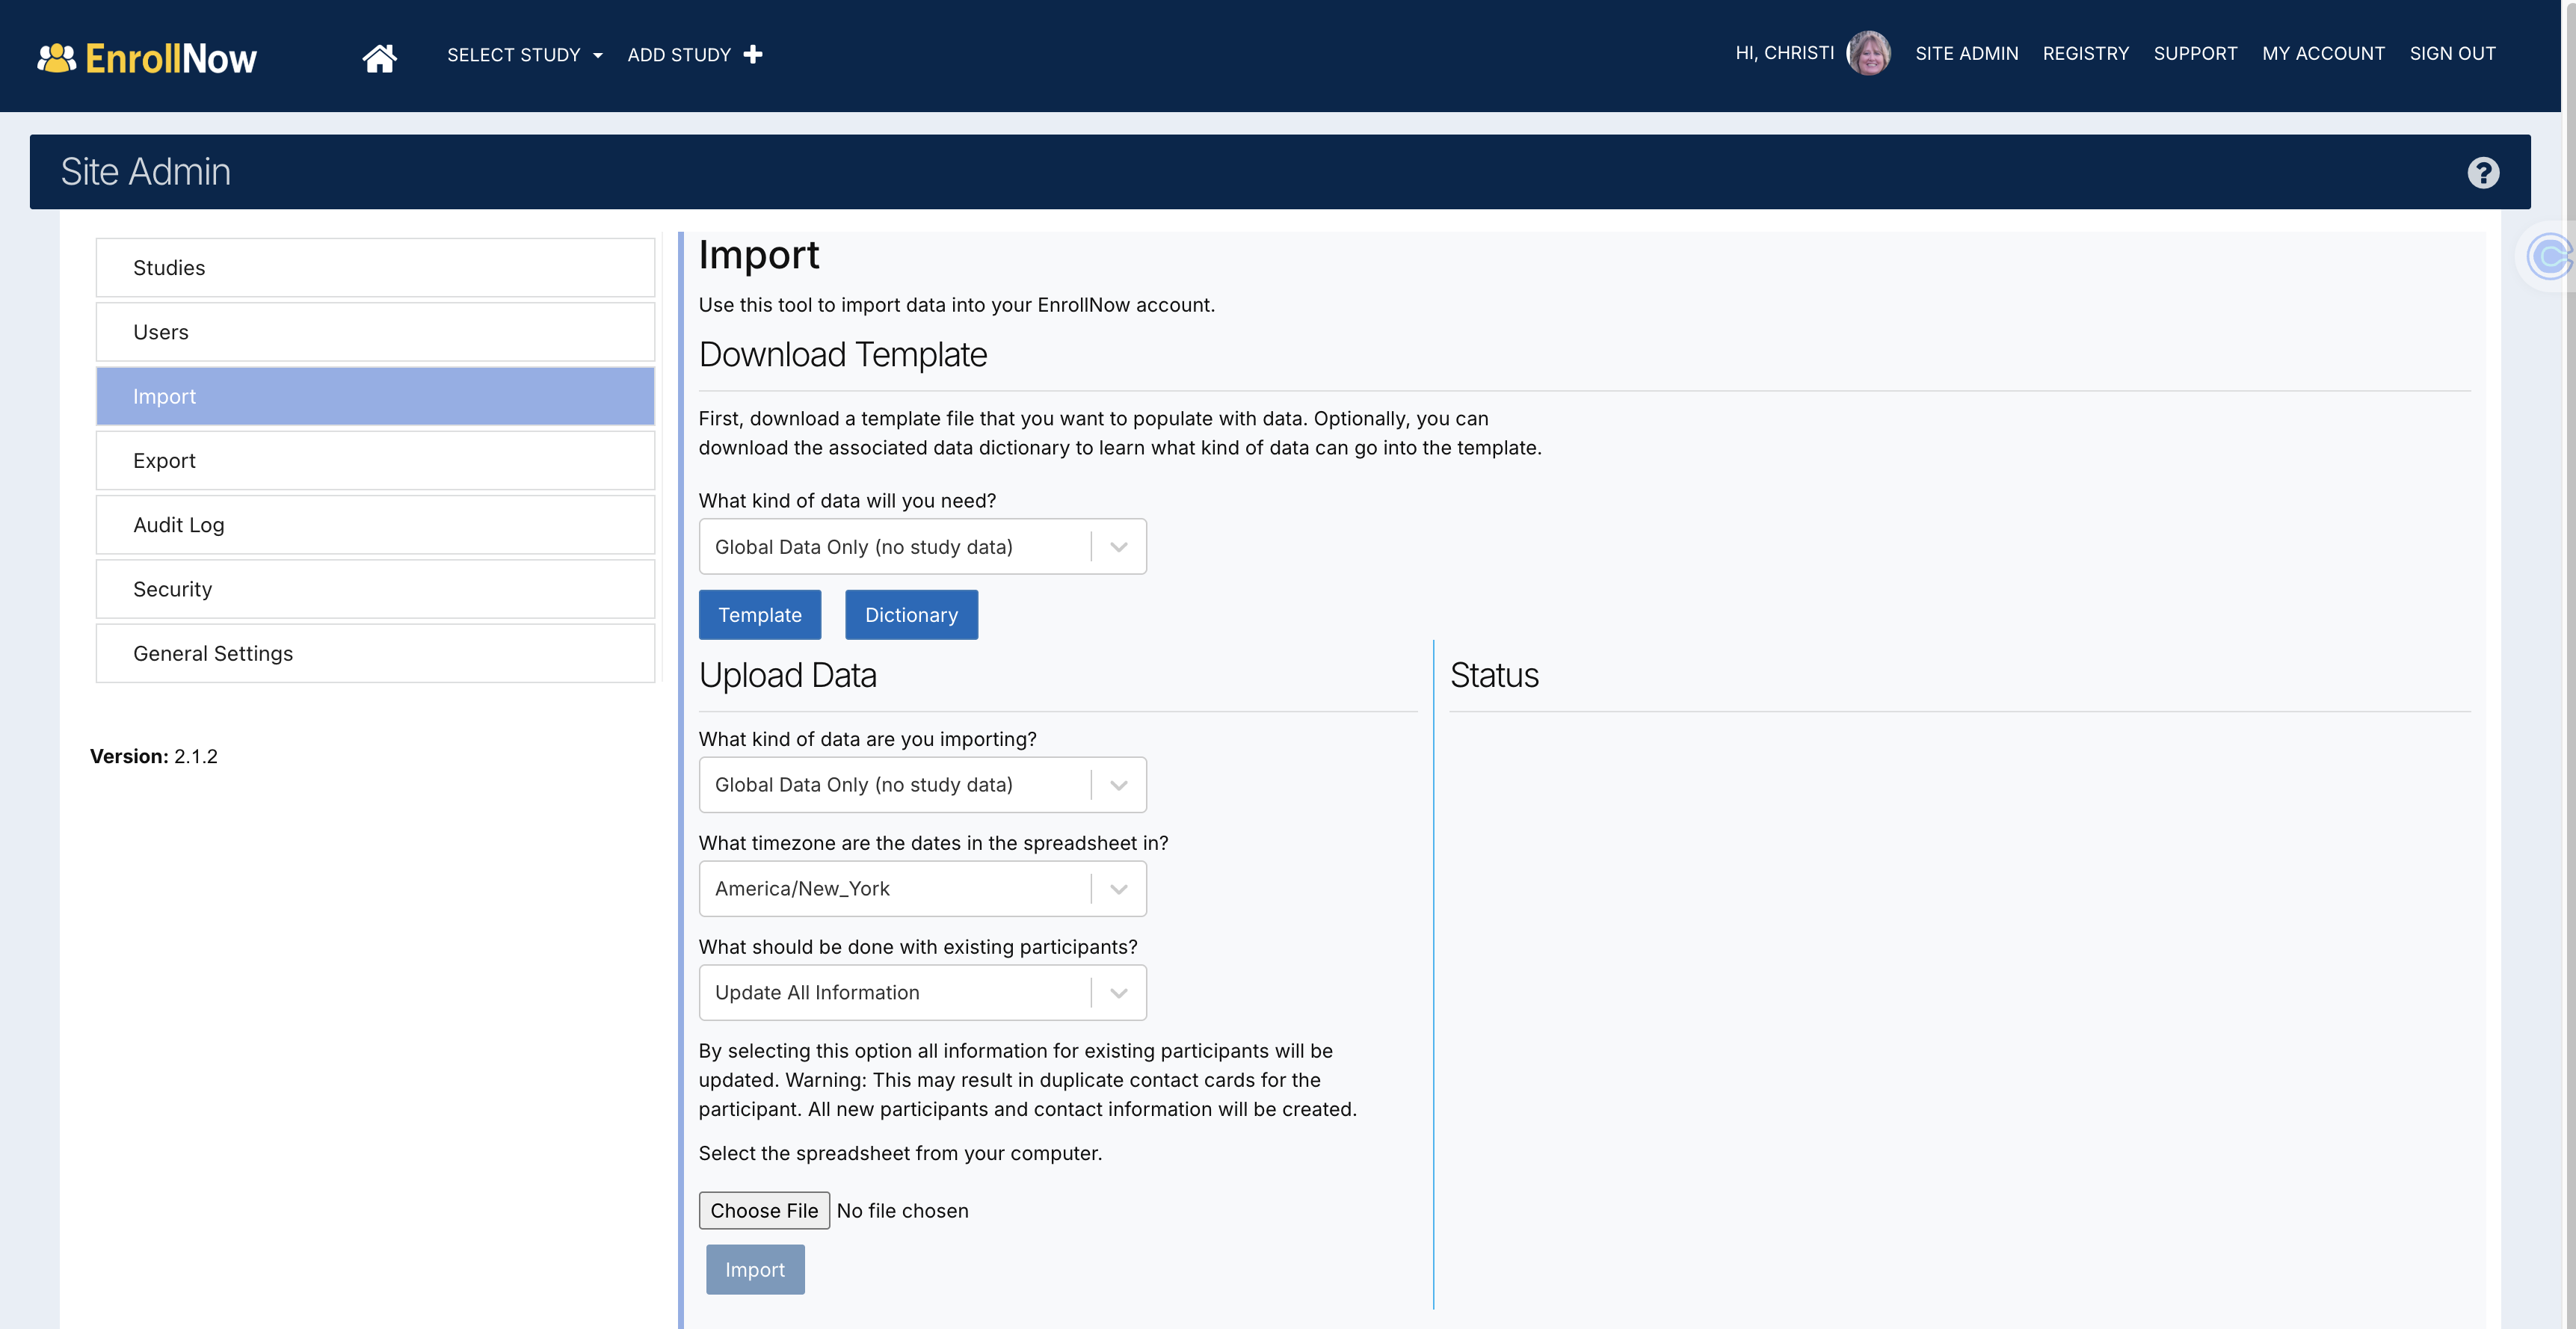Open the Update All Information dropdown

tap(921, 993)
